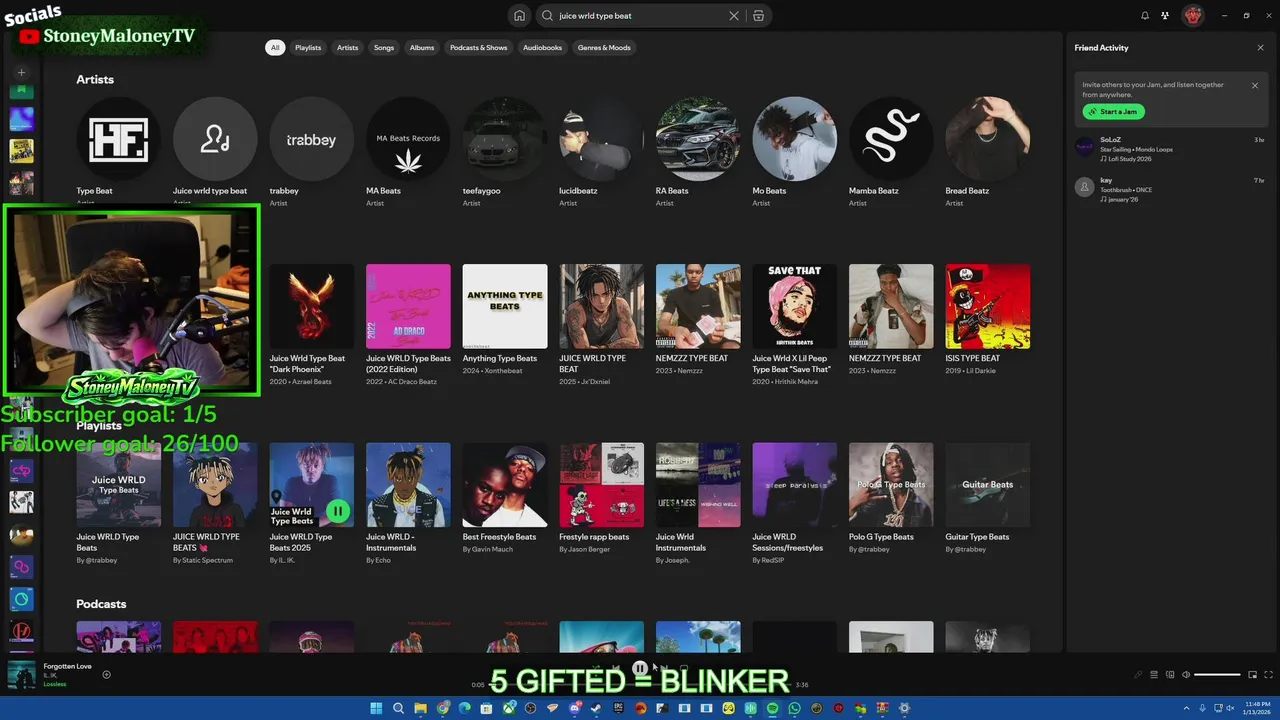Click 'Forgotten Love' now playing title
Image resolution: width=1280 pixels, height=720 pixels.
(67, 666)
